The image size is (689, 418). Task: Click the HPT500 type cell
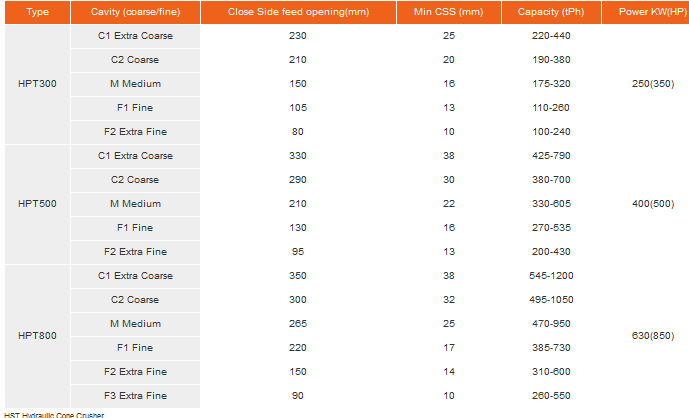click(37, 204)
